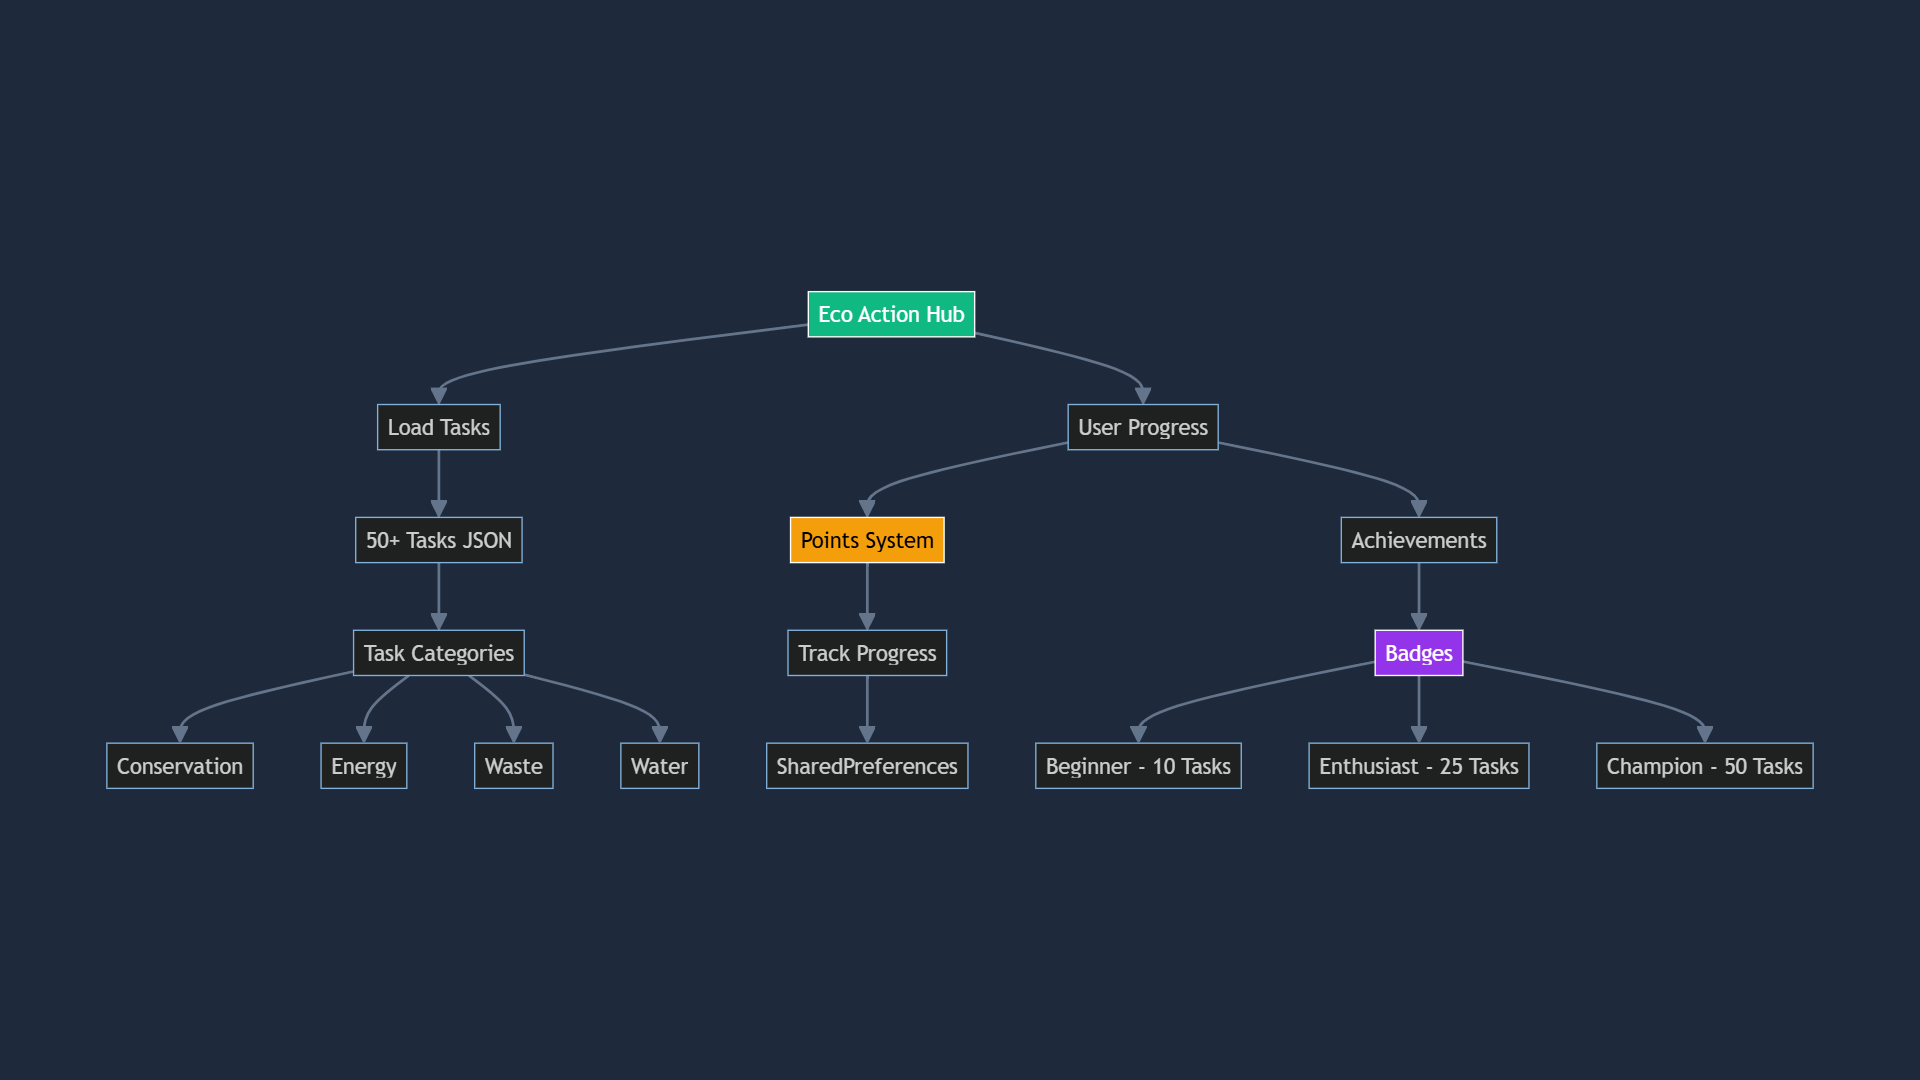The height and width of the screenshot is (1080, 1920).
Task: Click the green Eco Action Hub node
Action: pyautogui.click(x=890, y=314)
